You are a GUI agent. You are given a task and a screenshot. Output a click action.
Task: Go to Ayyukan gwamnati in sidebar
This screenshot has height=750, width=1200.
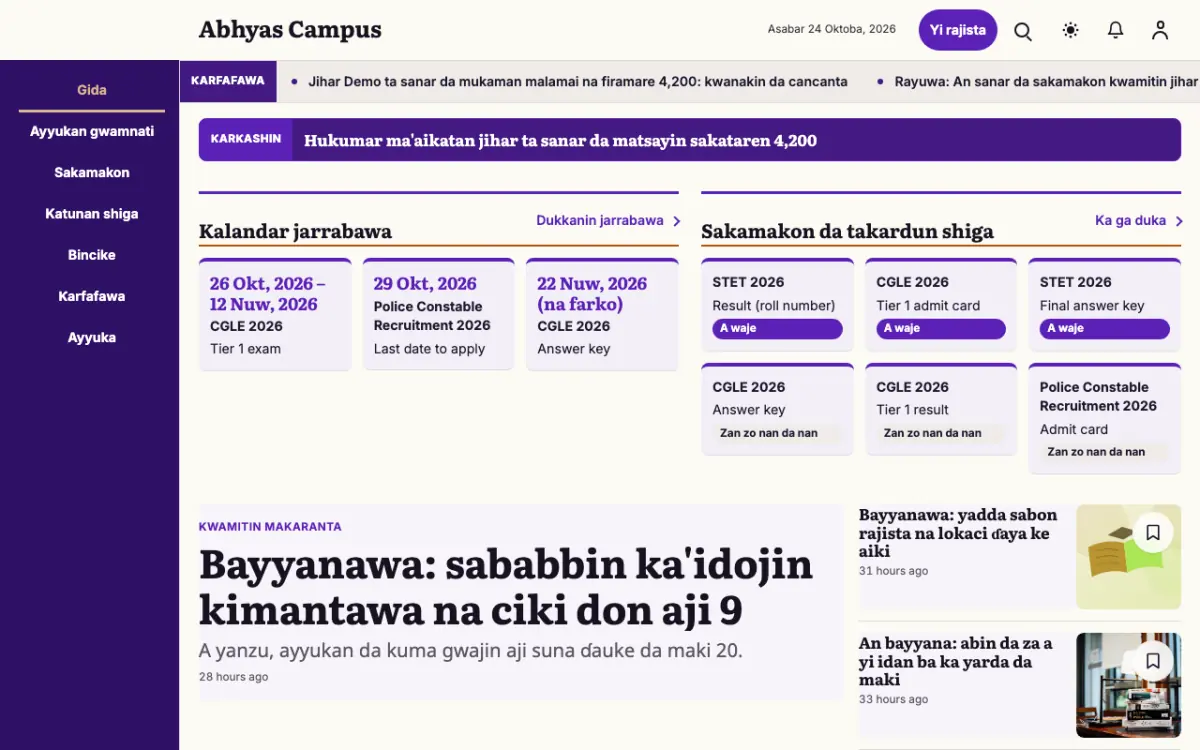[x=92, y=131]
